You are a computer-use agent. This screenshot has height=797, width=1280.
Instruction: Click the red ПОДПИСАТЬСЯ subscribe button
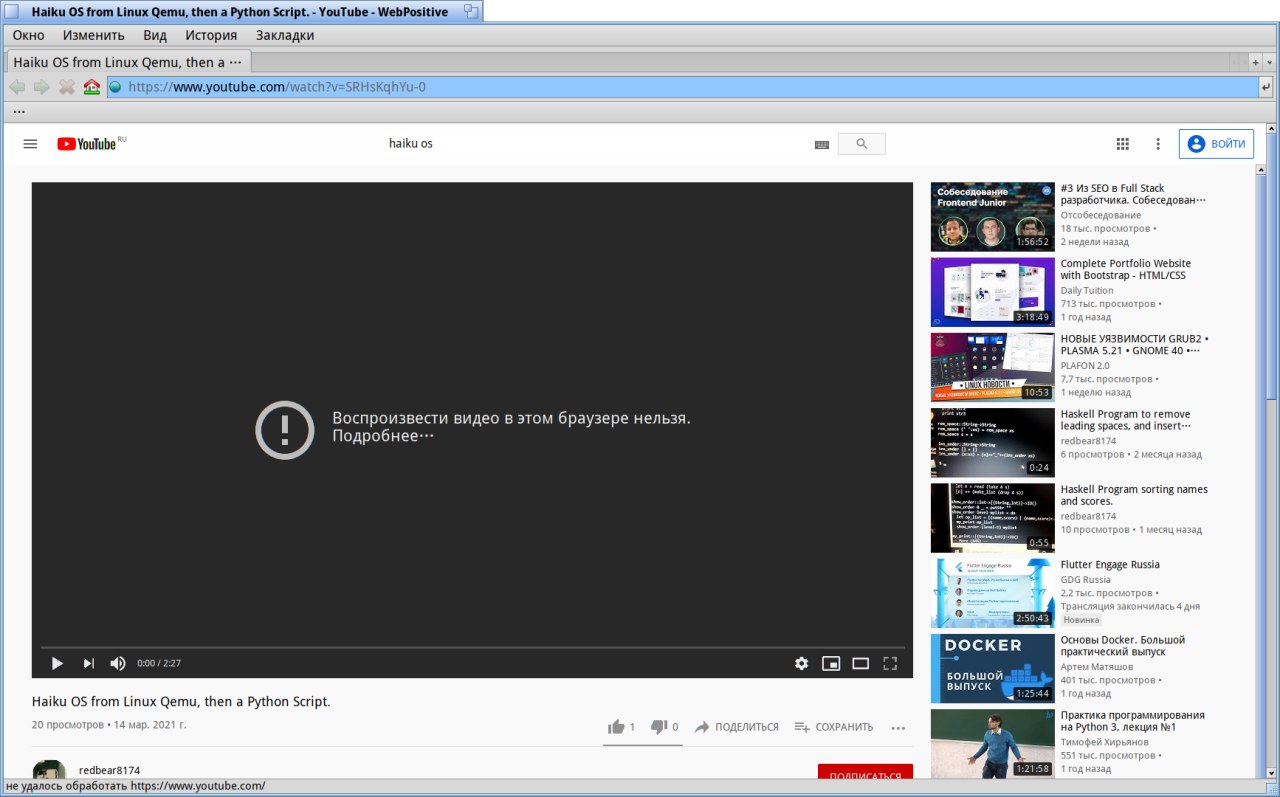tap(865, 772)
